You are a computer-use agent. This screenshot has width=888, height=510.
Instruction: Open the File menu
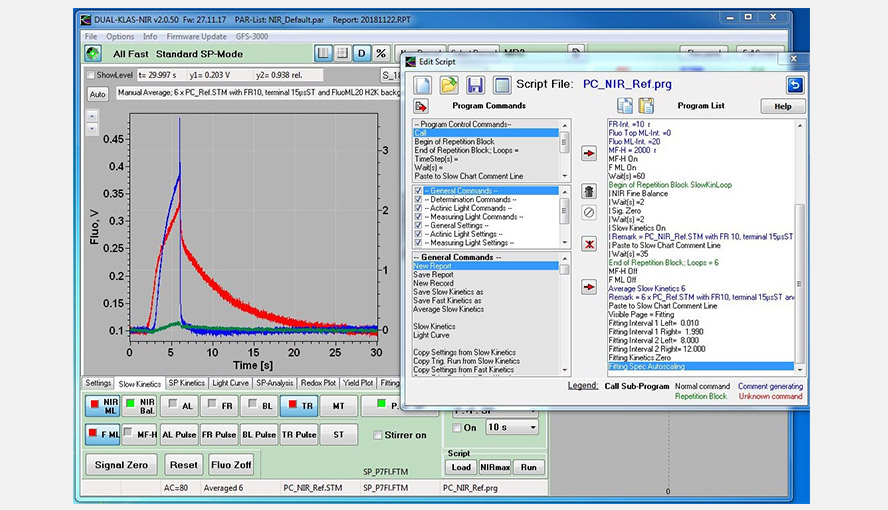(91, 36)
